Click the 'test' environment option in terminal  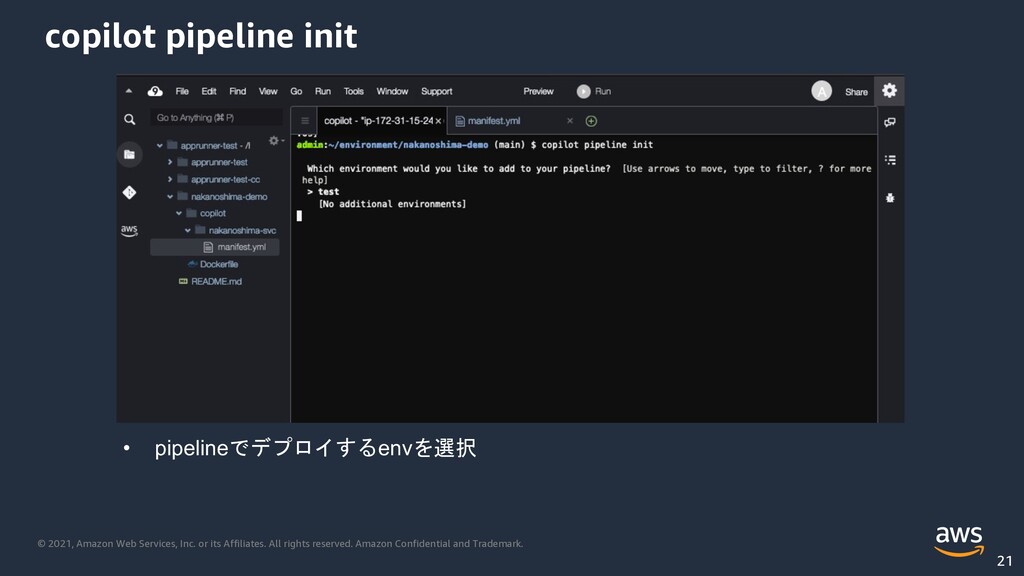[328, 191]
